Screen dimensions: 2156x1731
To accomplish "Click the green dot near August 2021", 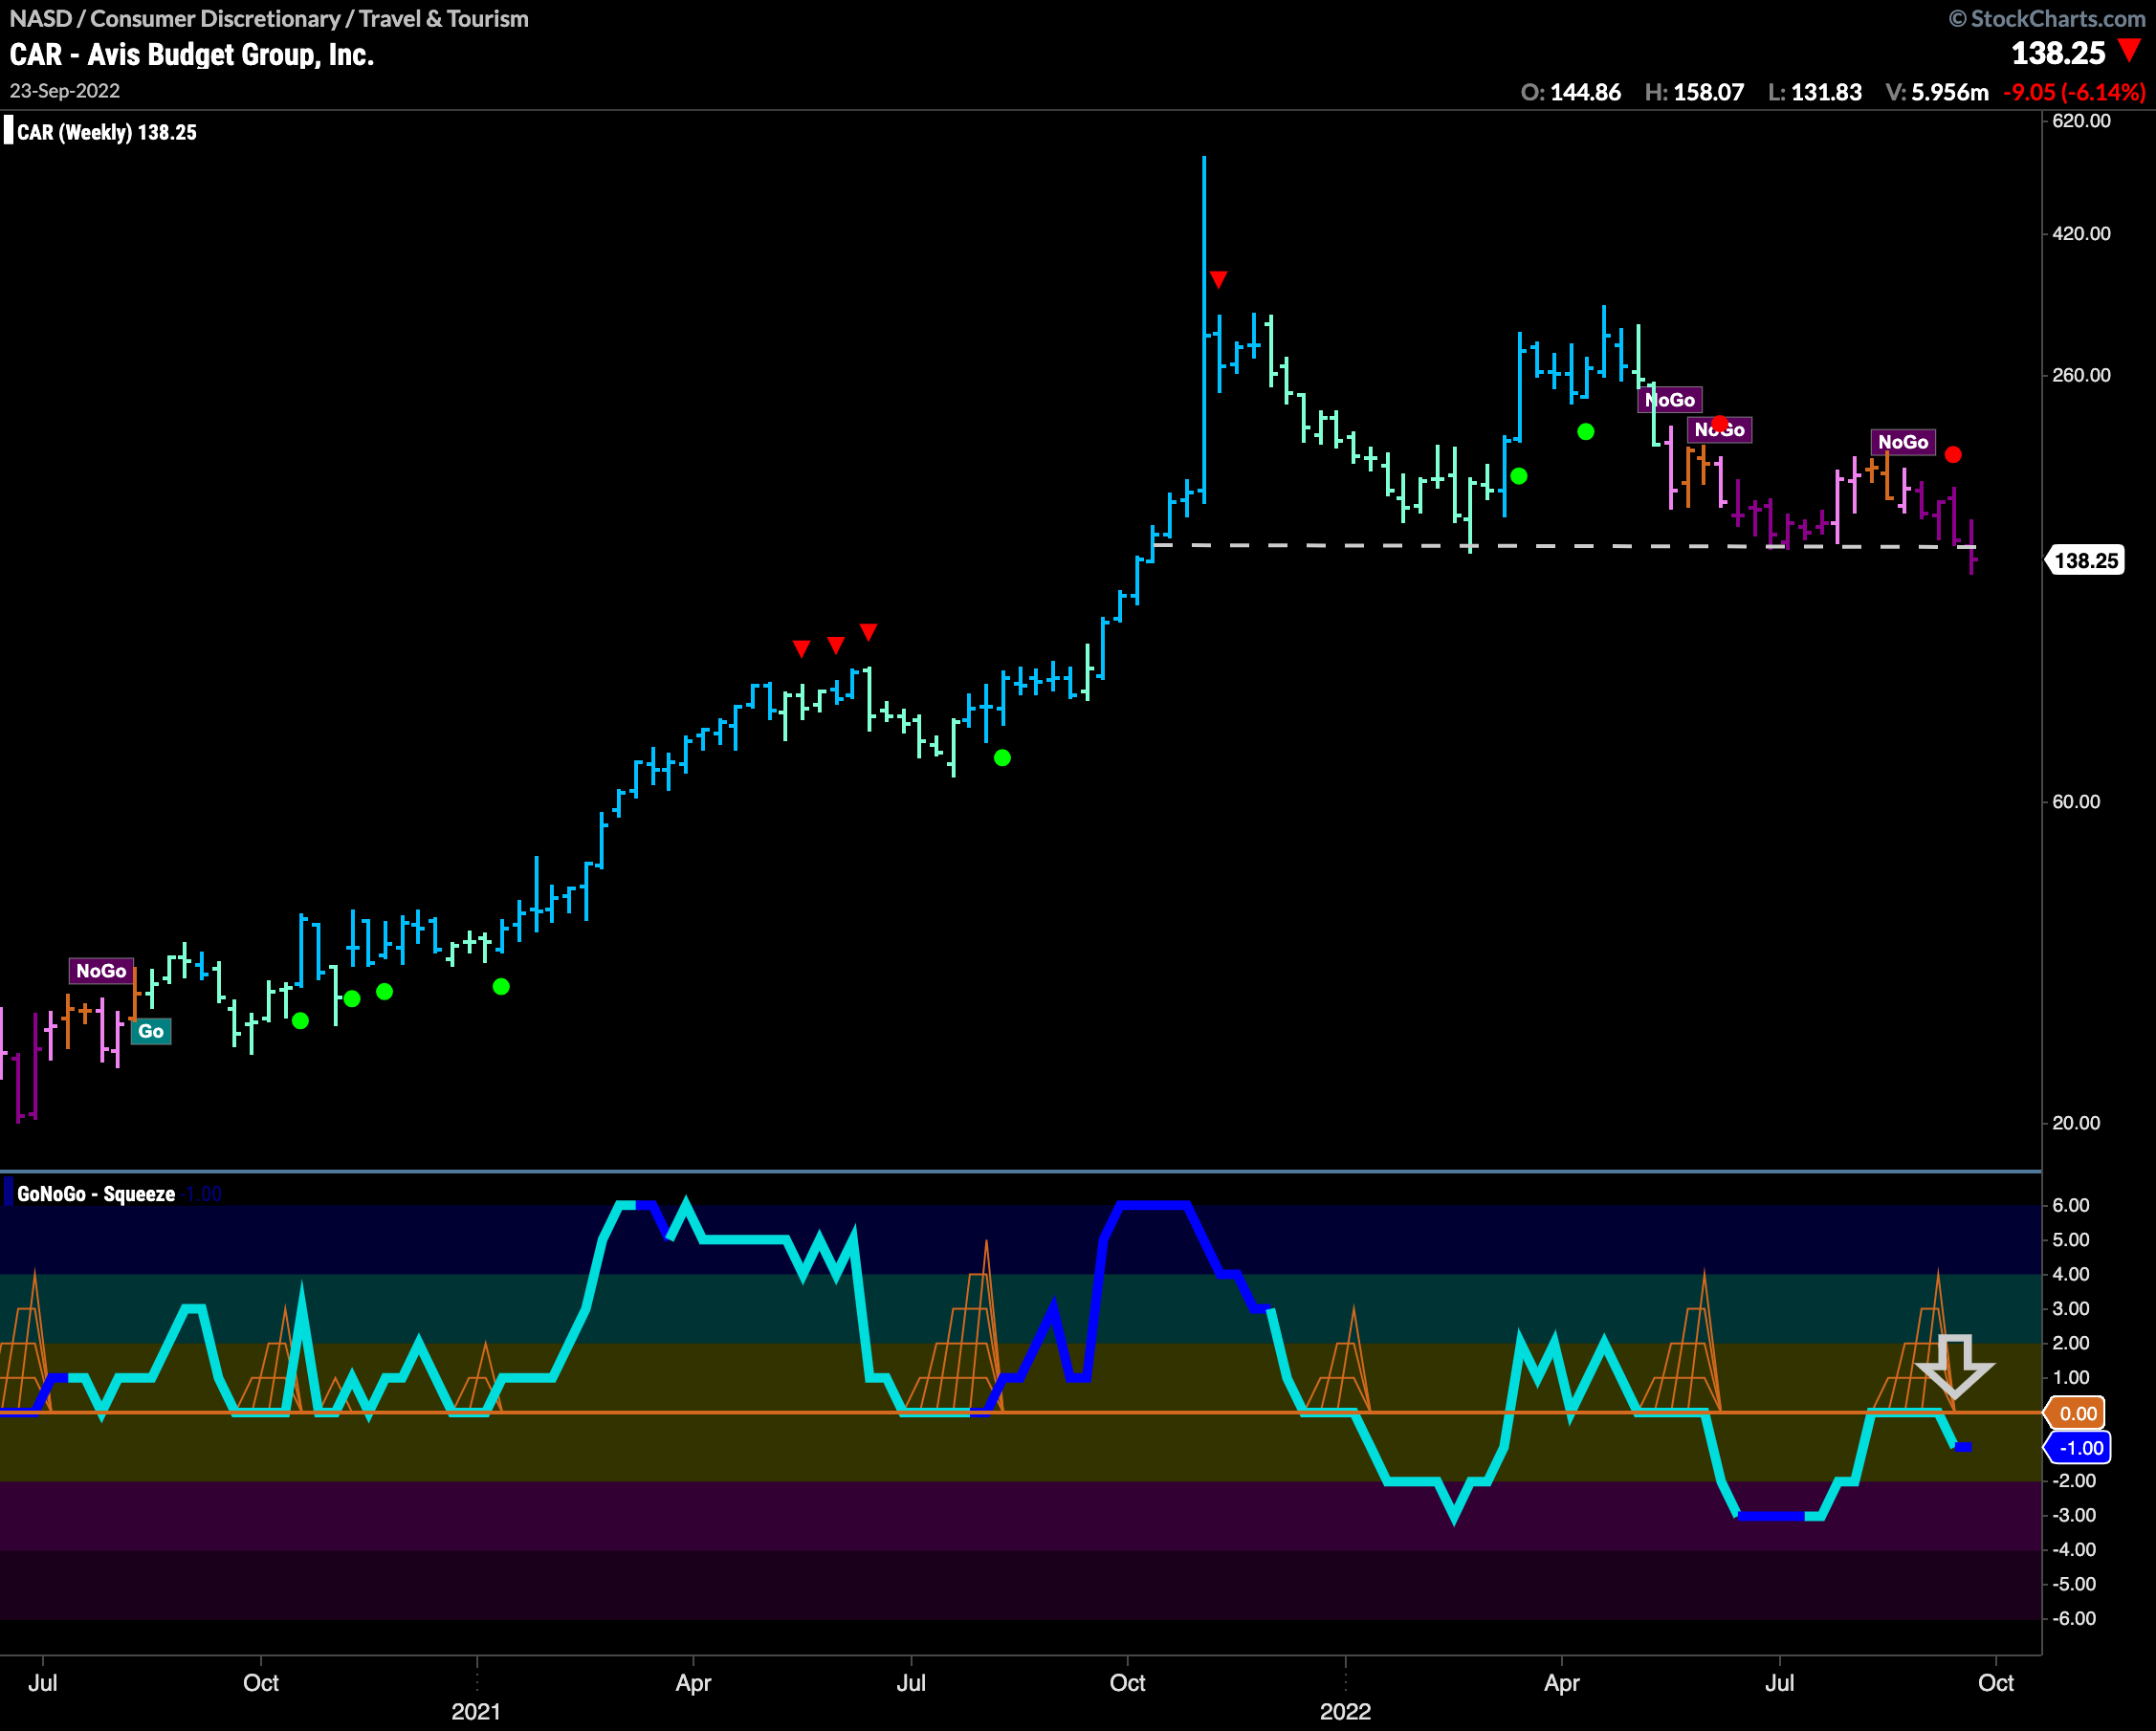I will [1002, 758].
